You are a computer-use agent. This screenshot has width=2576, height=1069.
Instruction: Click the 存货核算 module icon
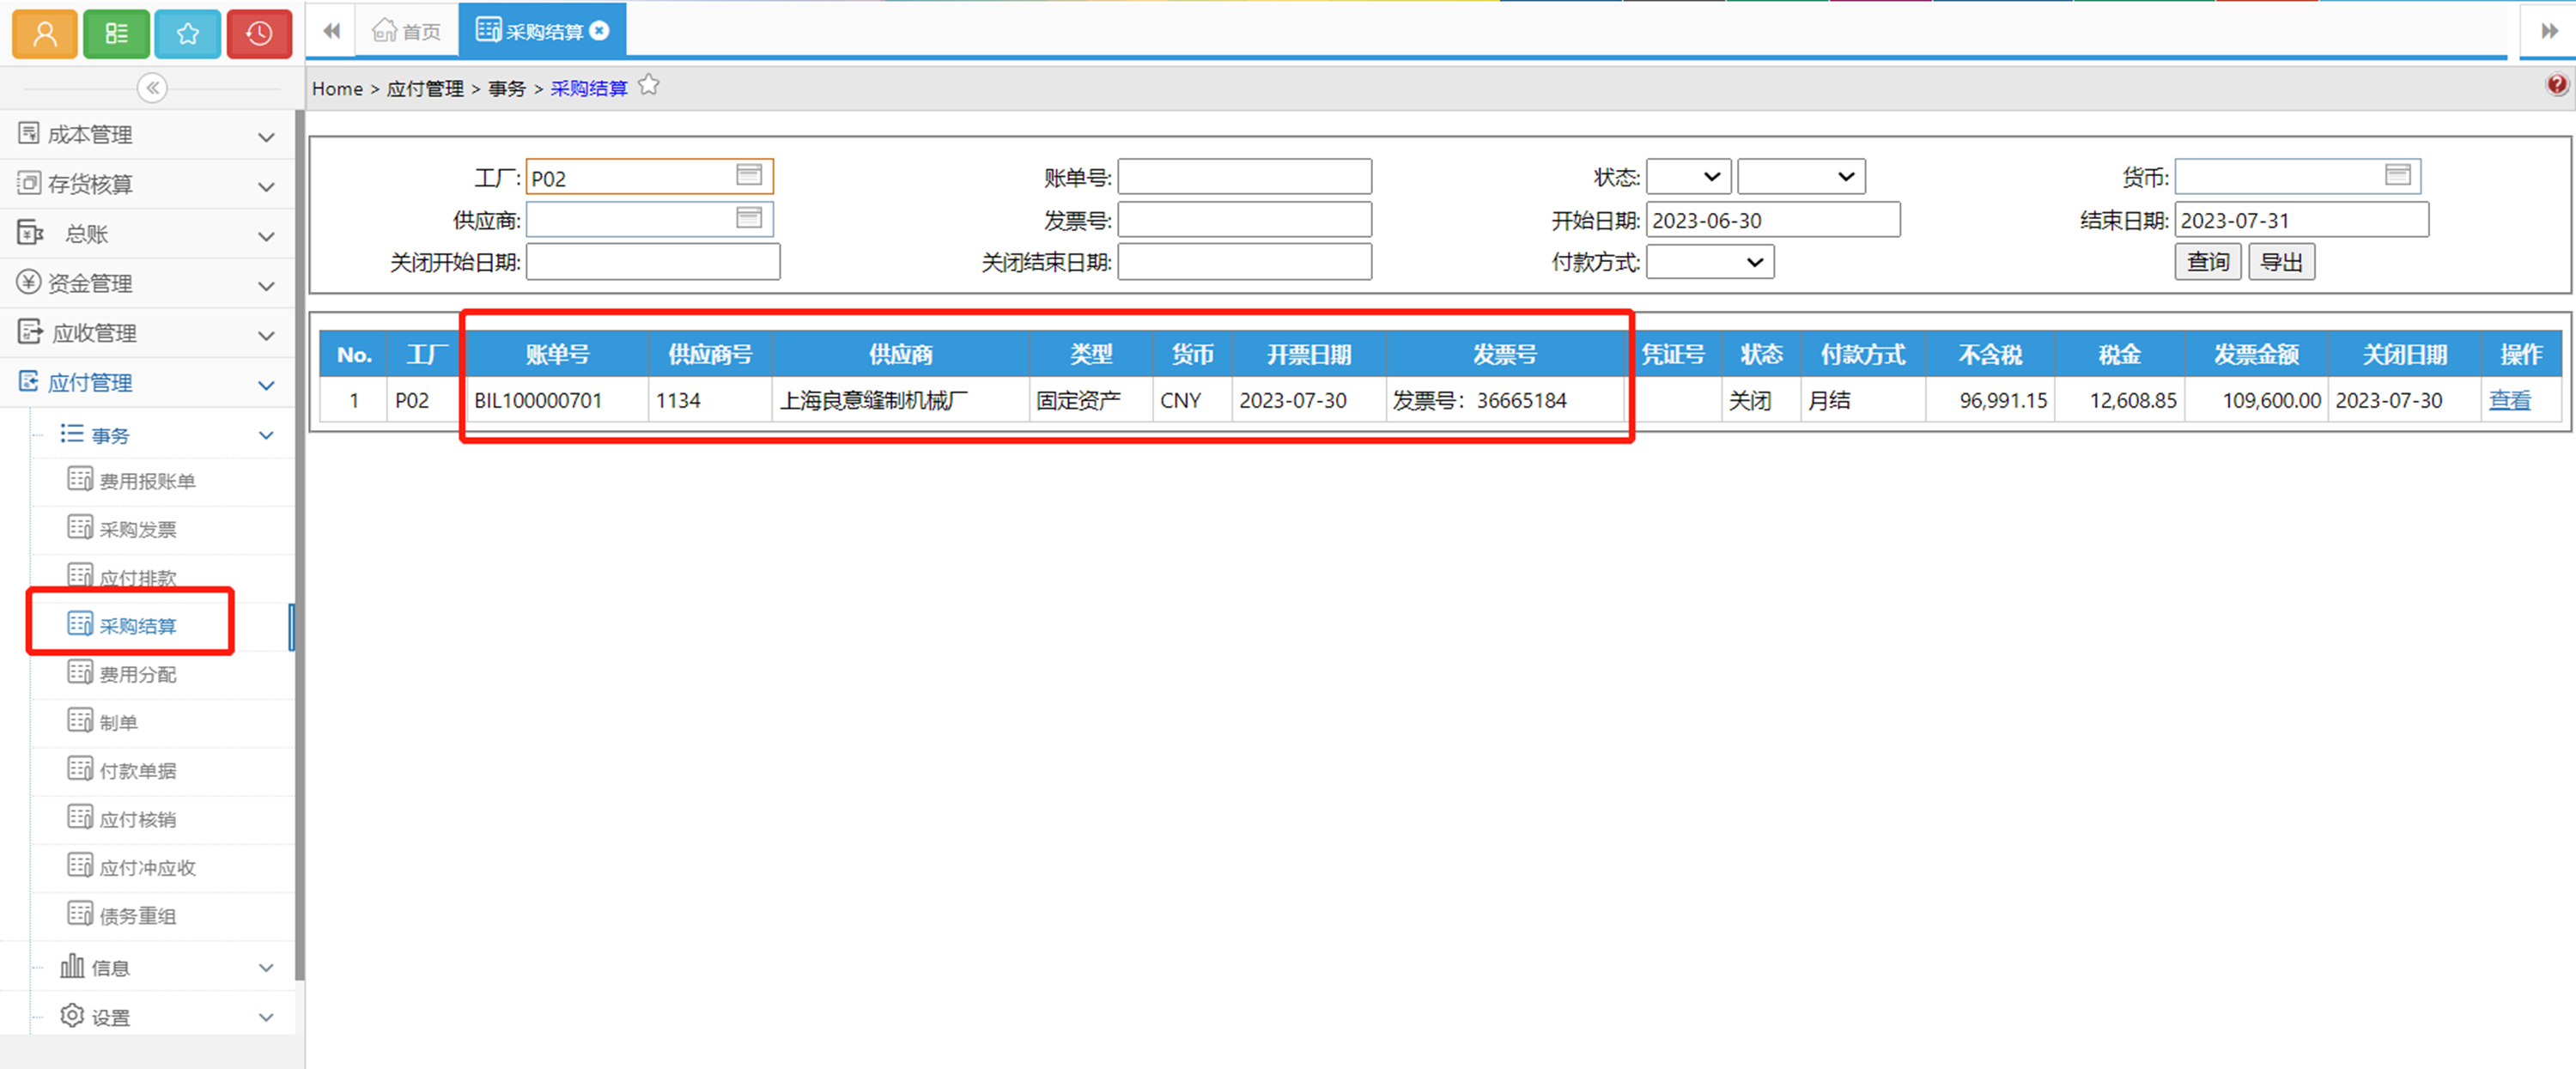tap(29, 183)
